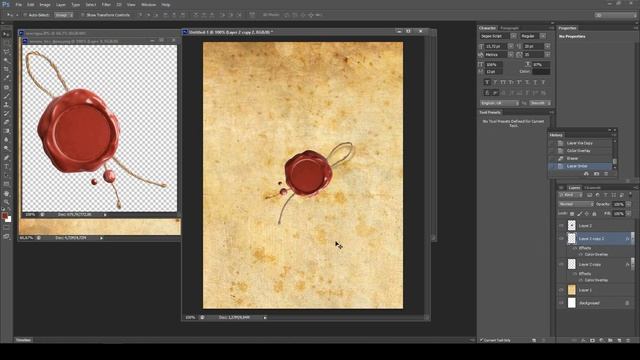Screen dimensions: 640x360
Task: Open the Filter menu
Action: pos(106,4)
